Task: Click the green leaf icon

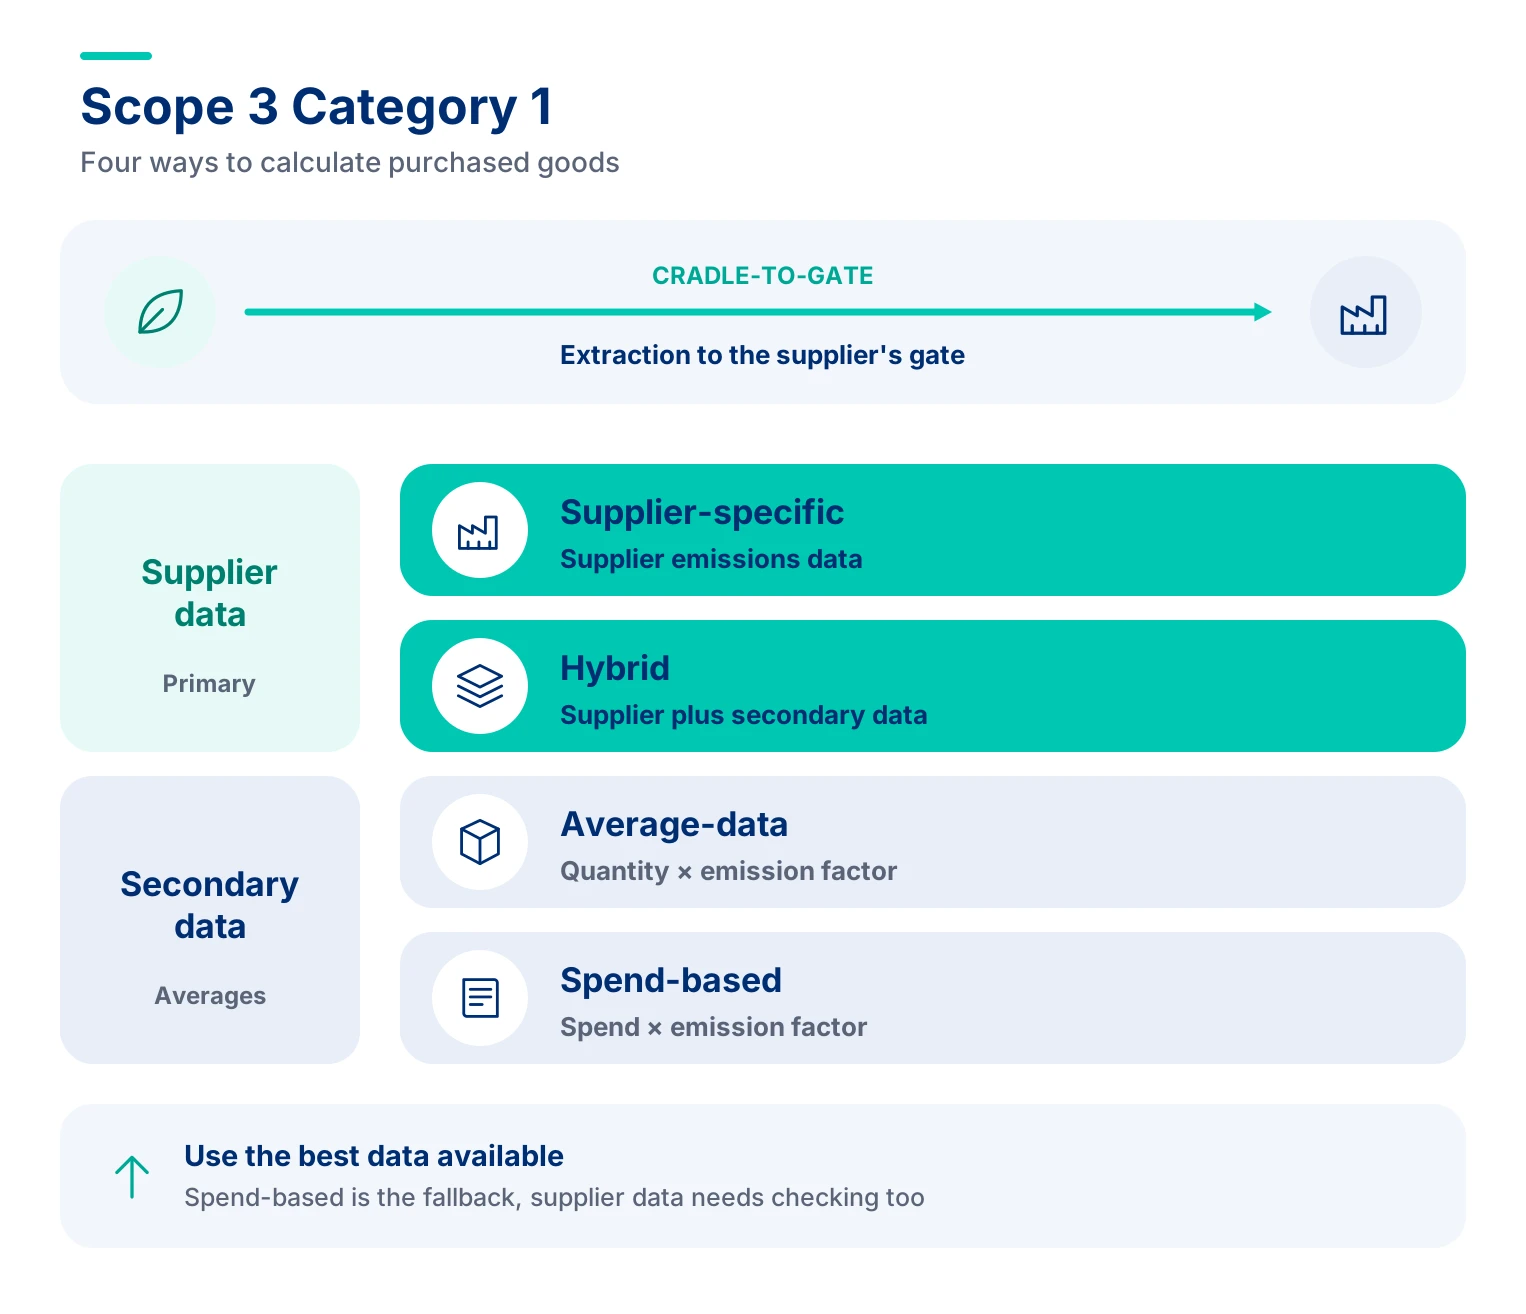Action: (160, 312)
